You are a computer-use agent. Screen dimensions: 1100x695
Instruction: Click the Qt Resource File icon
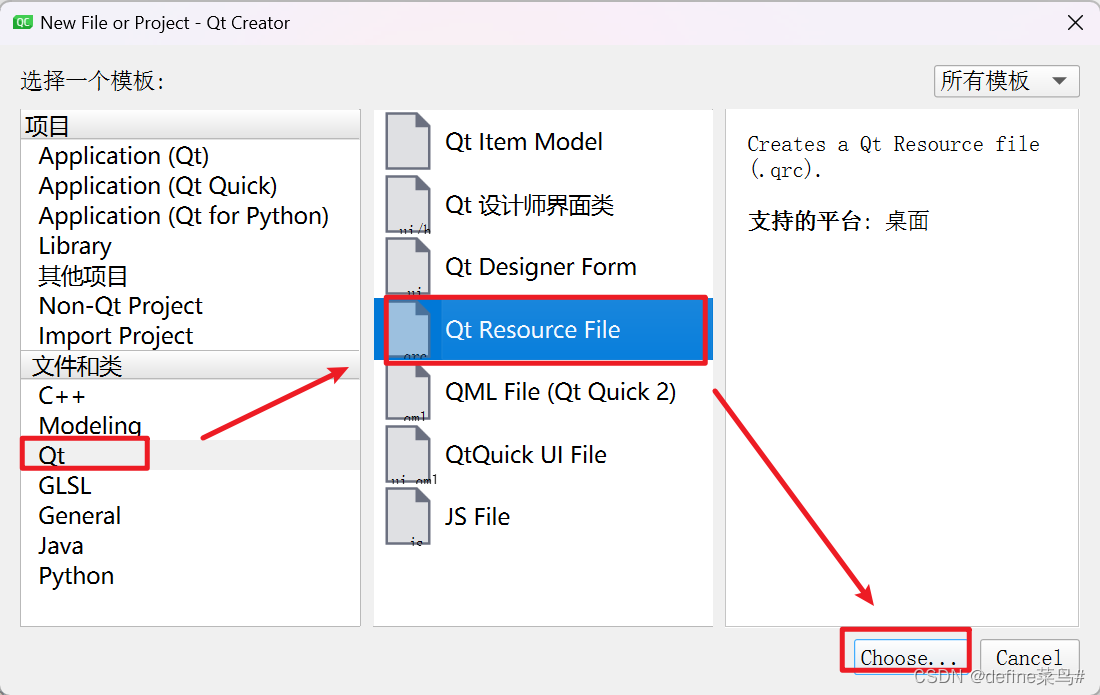pyautogui.click(x=408, y=330)
